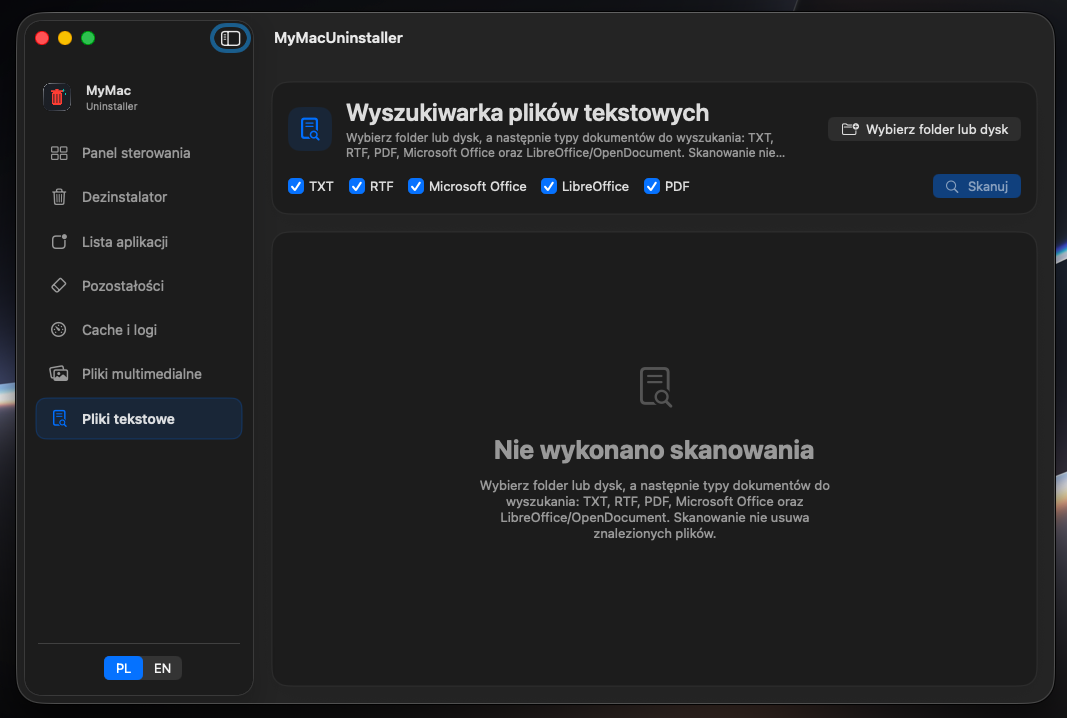Click the empty-state description paragraph
This screenshot has height=718, width=1067.
[x=655, y=509]
